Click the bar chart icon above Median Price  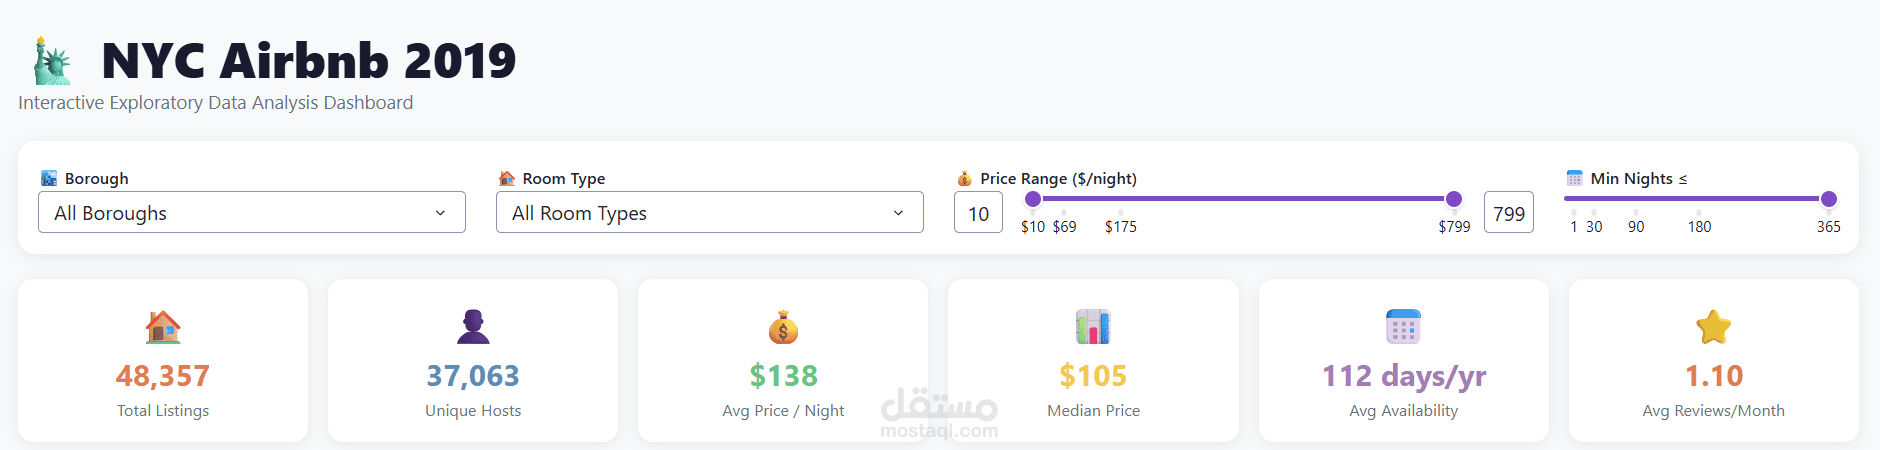1093,327
